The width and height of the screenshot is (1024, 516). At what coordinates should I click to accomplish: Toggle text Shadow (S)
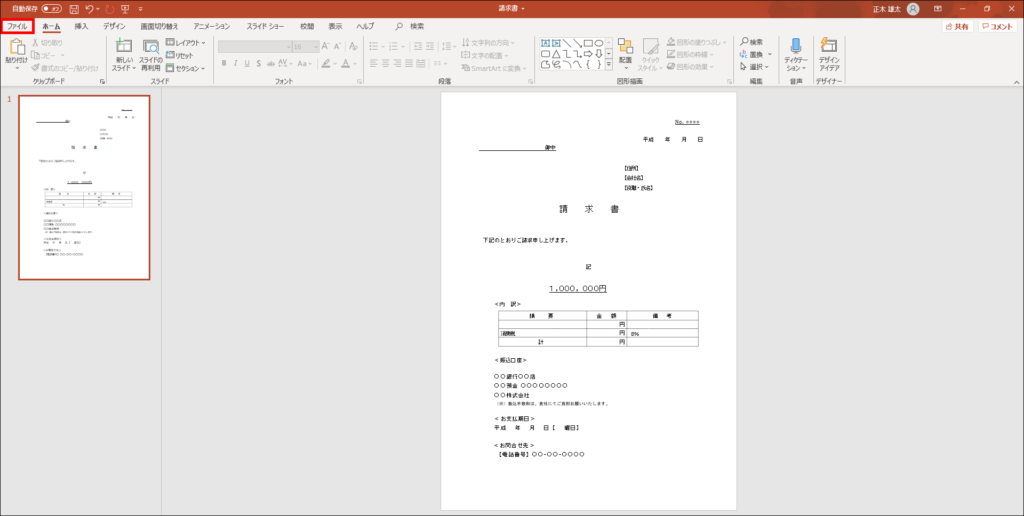point(259,63)
